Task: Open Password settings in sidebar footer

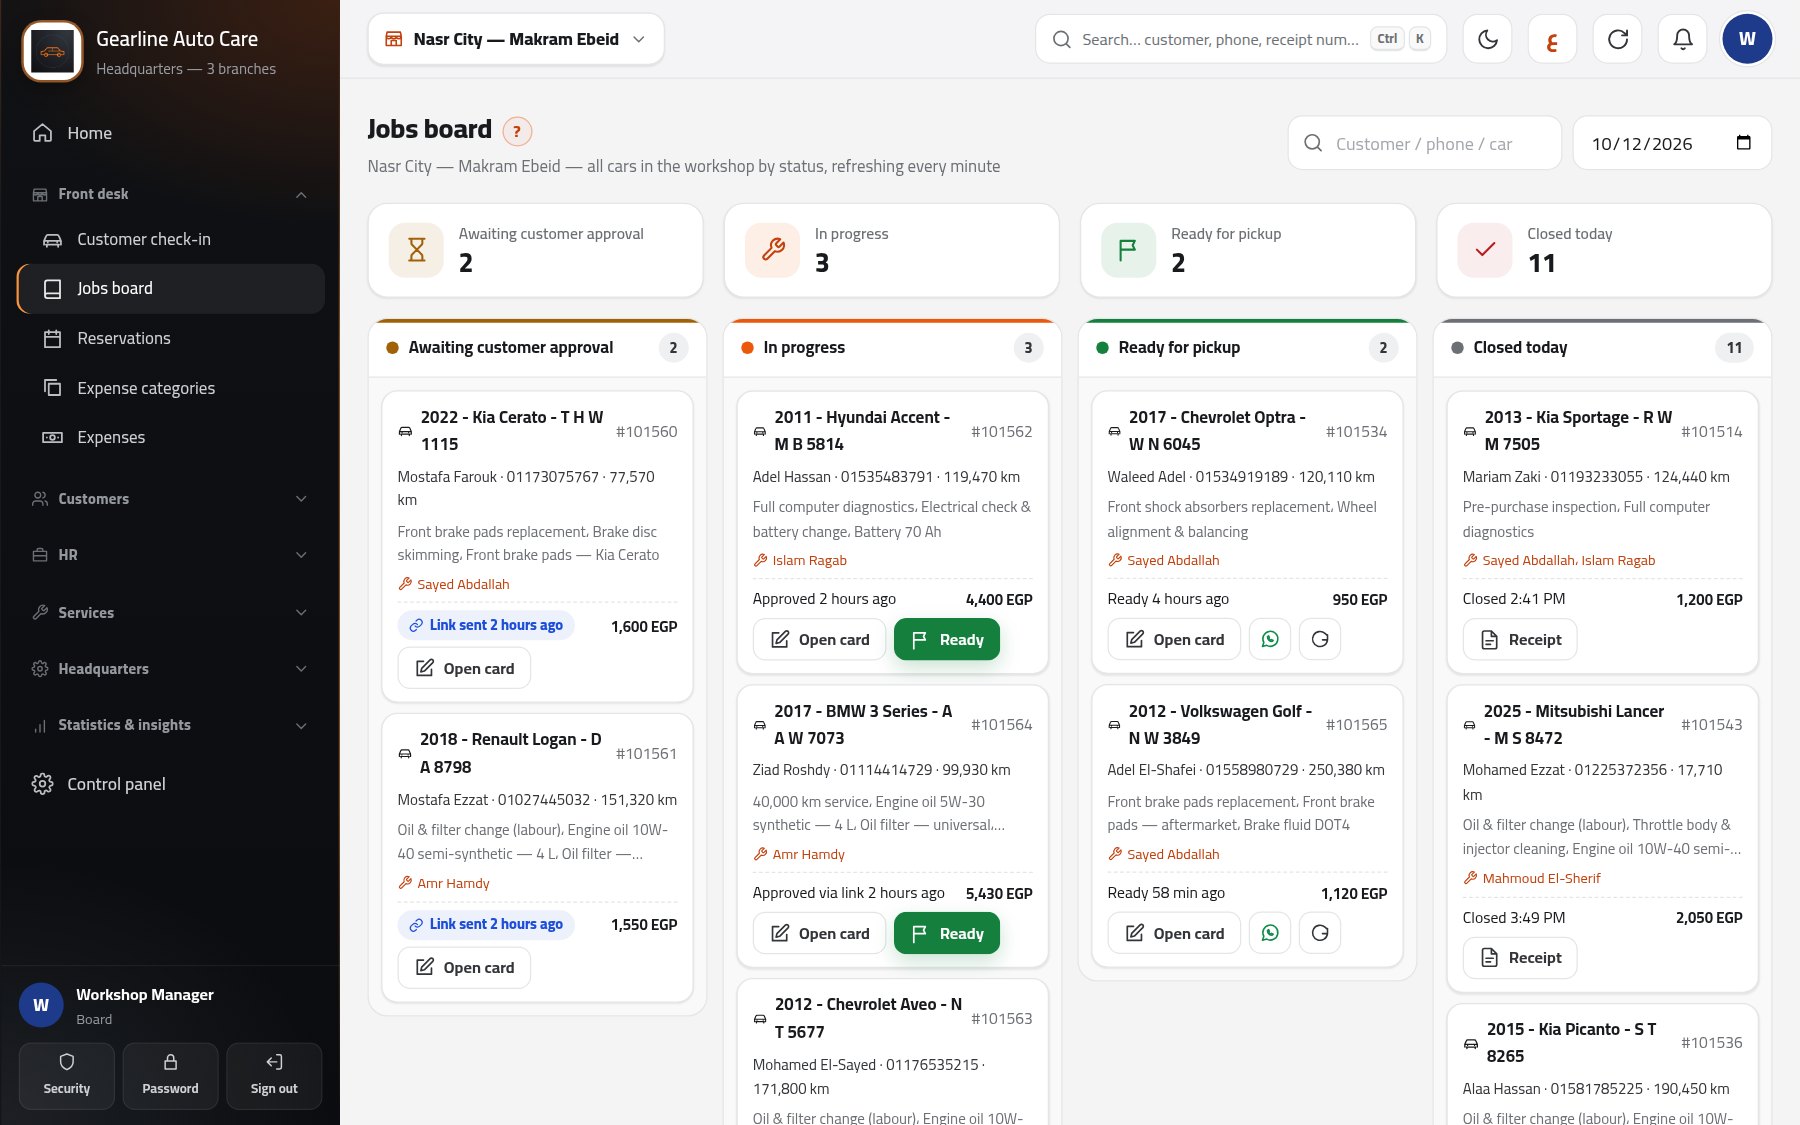Action: pos(170,1076)
